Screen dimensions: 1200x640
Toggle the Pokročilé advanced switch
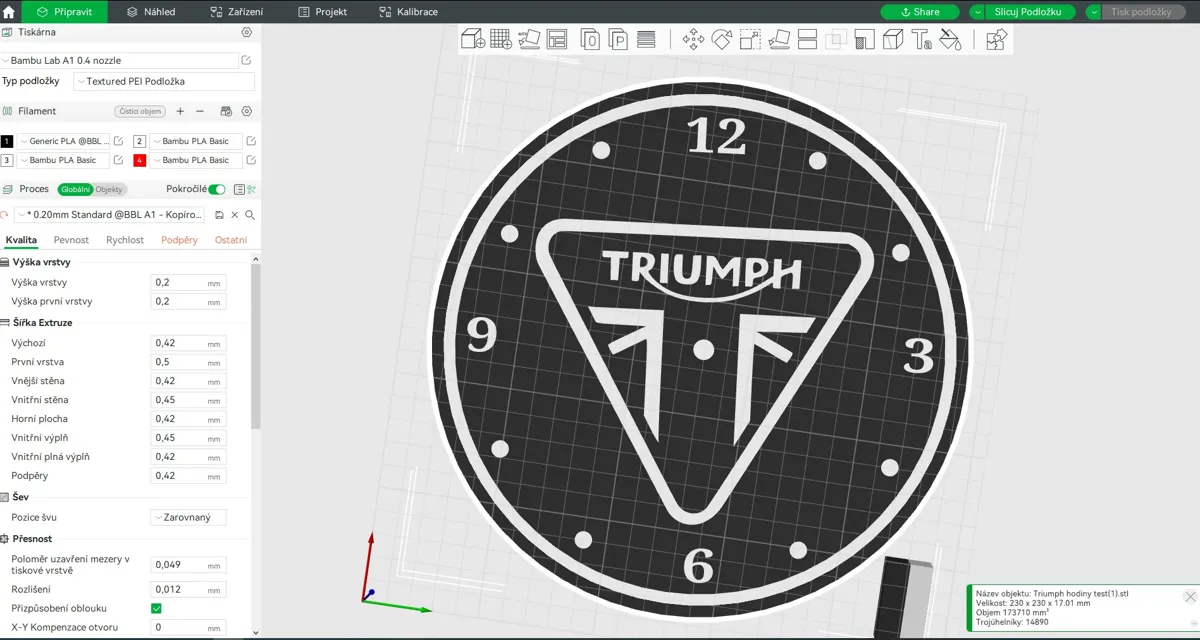click(216, 189)
